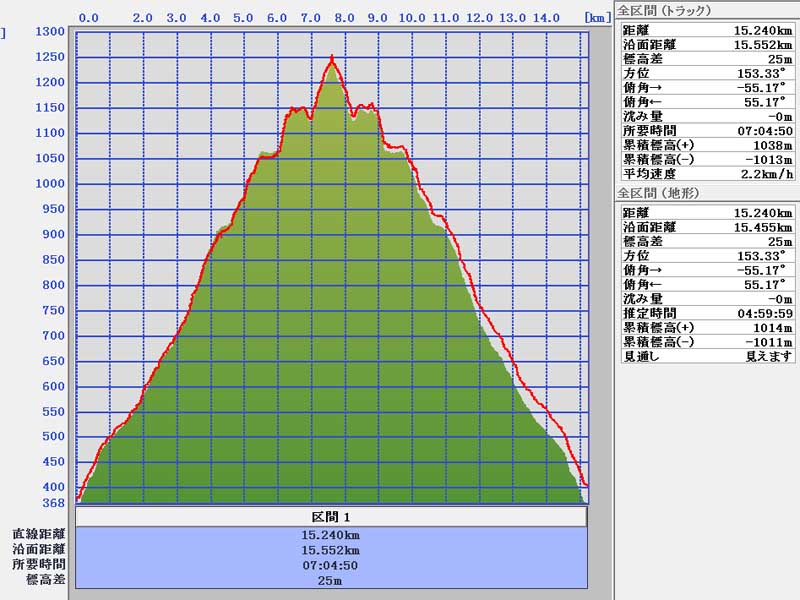The width and height of the screenshot is (800, 600).
Task: Select the 直線距離 label below the graph
Action: (x=39, y=534)
